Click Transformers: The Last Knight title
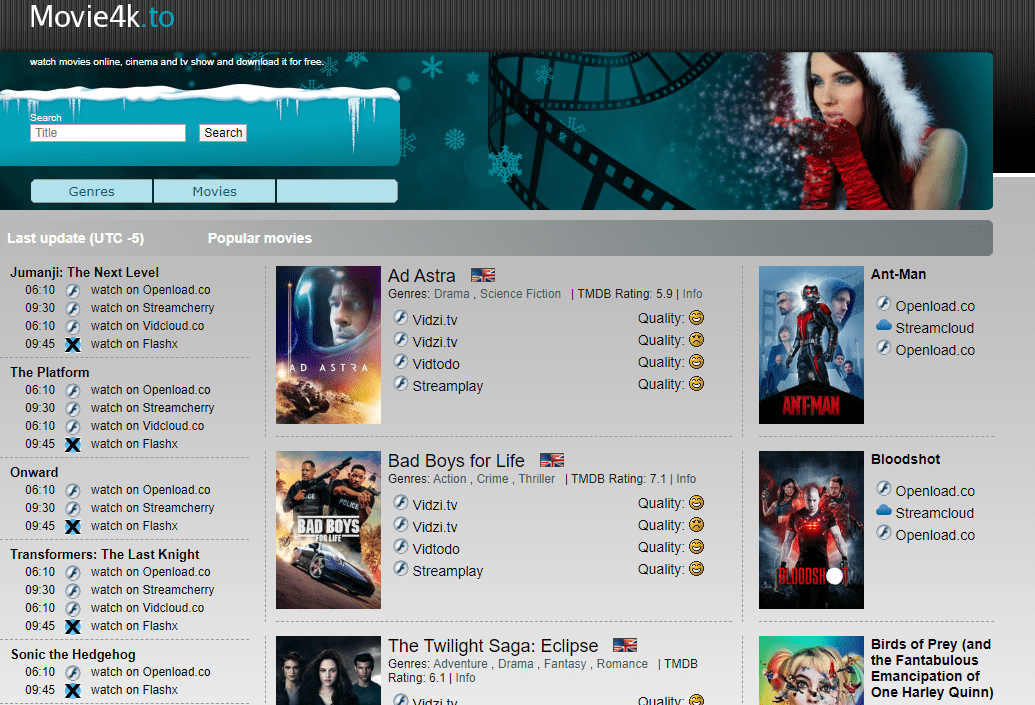This screenshot has width=1035, height=705. [104, 554]
